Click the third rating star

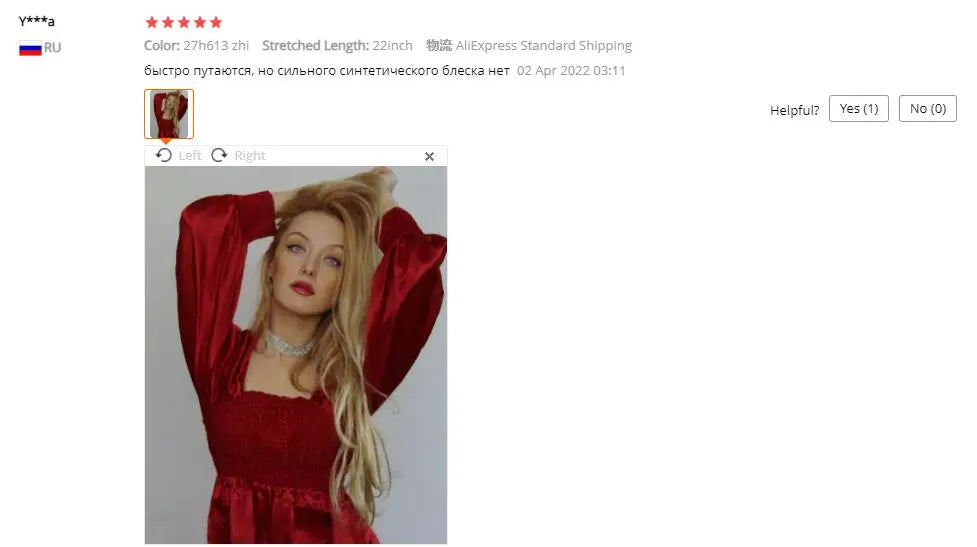click(x=184, y=22)
